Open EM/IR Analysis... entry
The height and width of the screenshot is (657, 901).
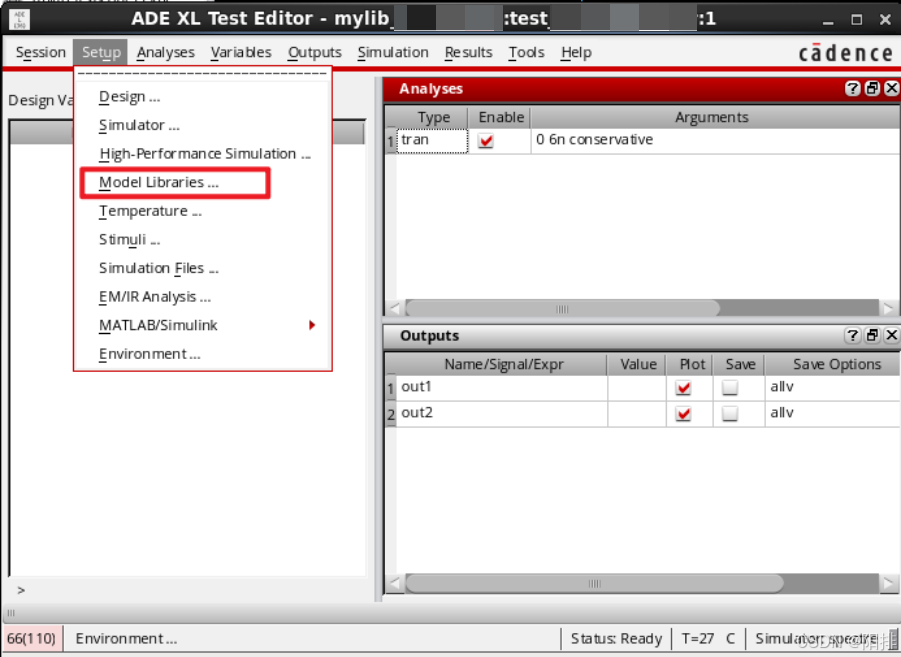coord(203,297)
